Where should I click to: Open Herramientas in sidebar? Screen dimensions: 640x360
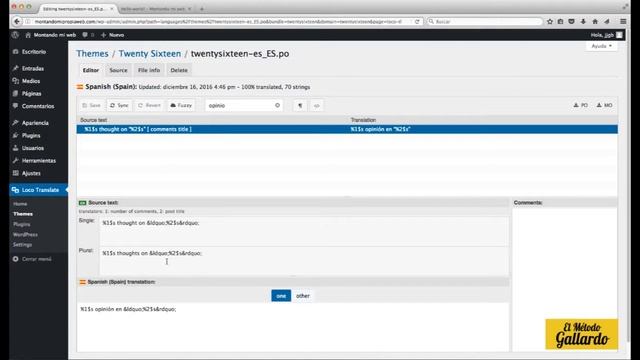[39, 161]
